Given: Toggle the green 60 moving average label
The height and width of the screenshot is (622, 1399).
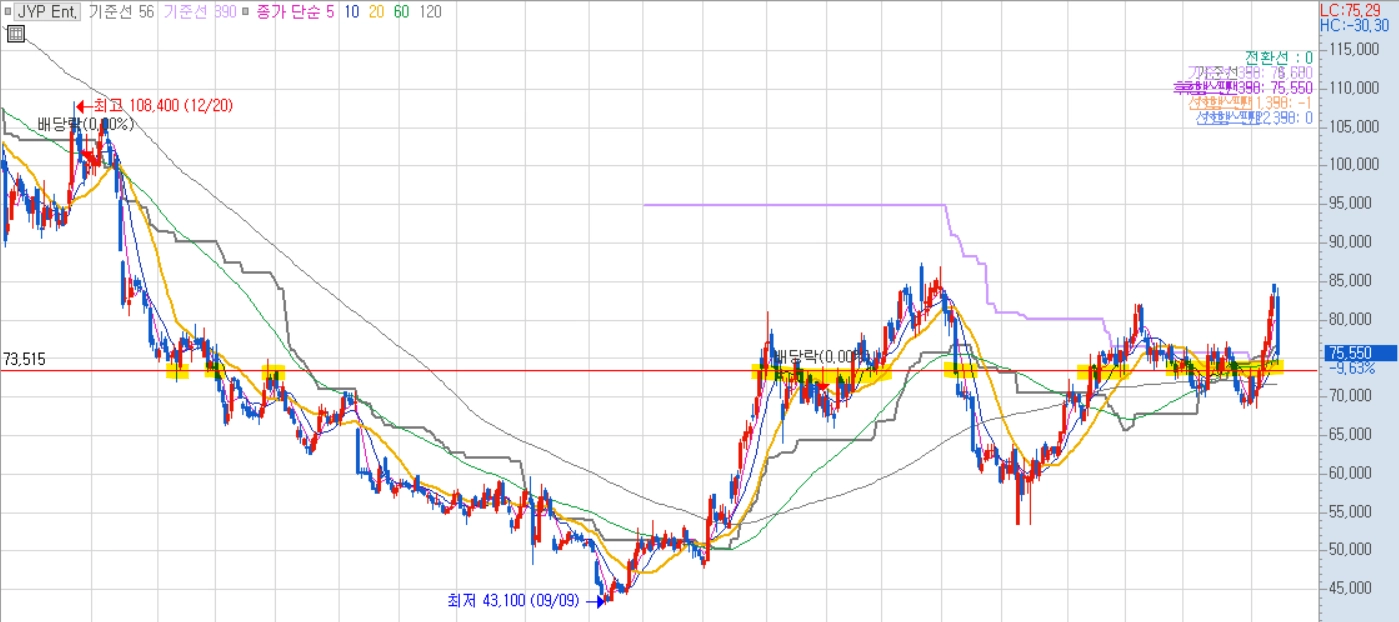Looking at the screenshot, I should coord(403,12).
